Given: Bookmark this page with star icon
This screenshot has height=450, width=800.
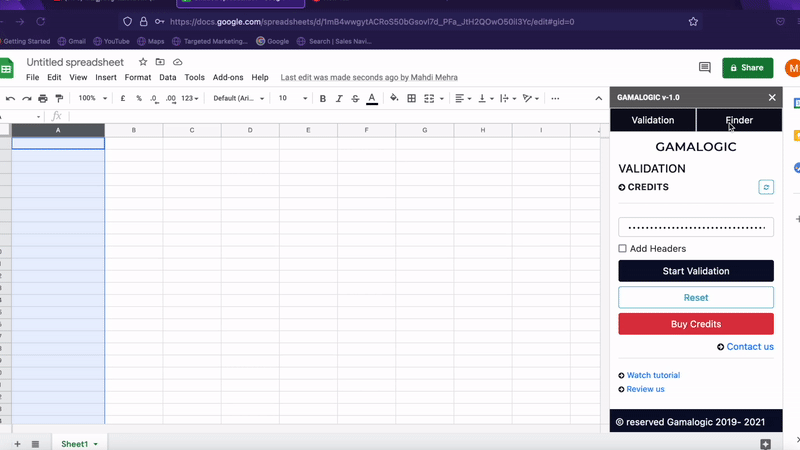Looking at the screenshot, I should 693,21.
